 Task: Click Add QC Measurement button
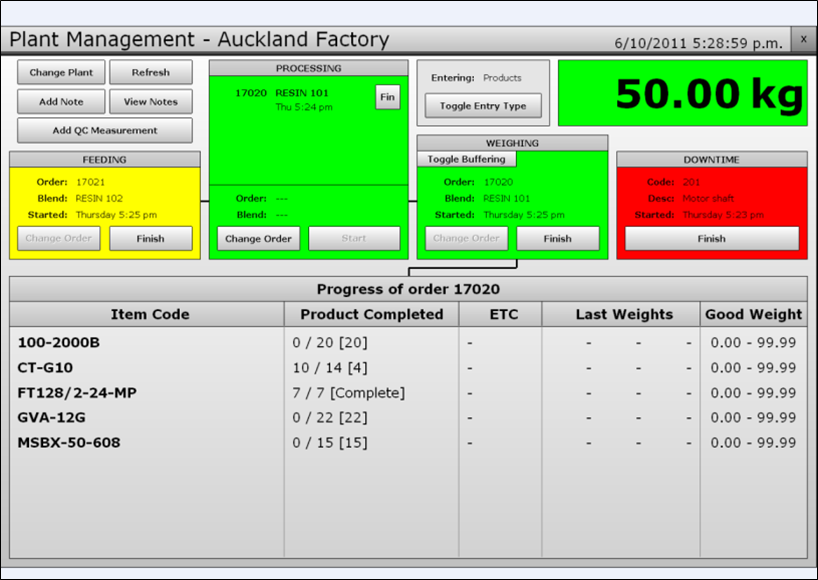coord(105,131)
